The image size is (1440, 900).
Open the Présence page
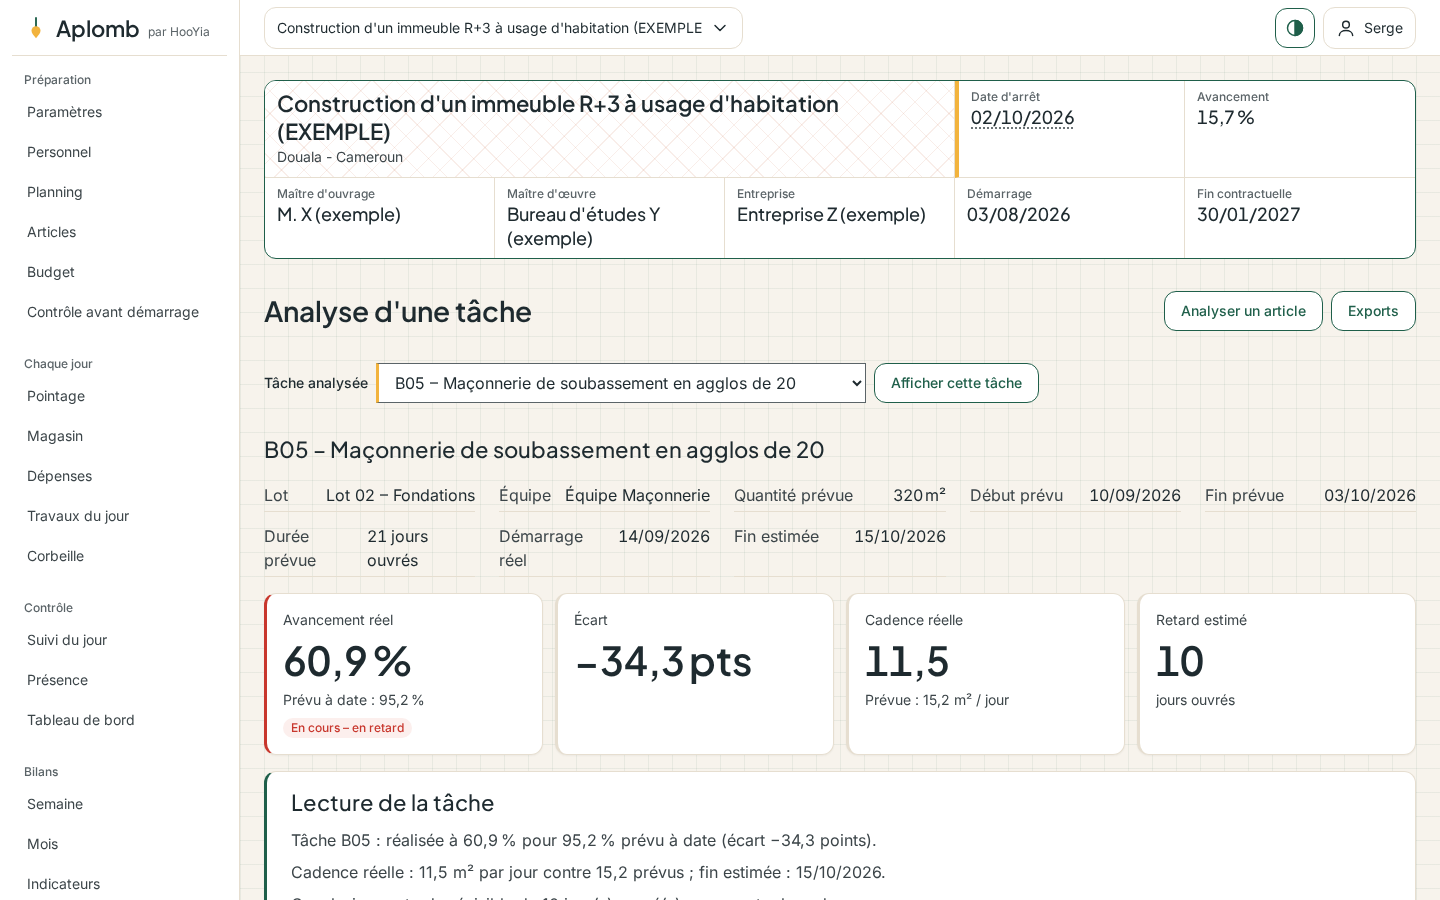[x=120, y=680]
